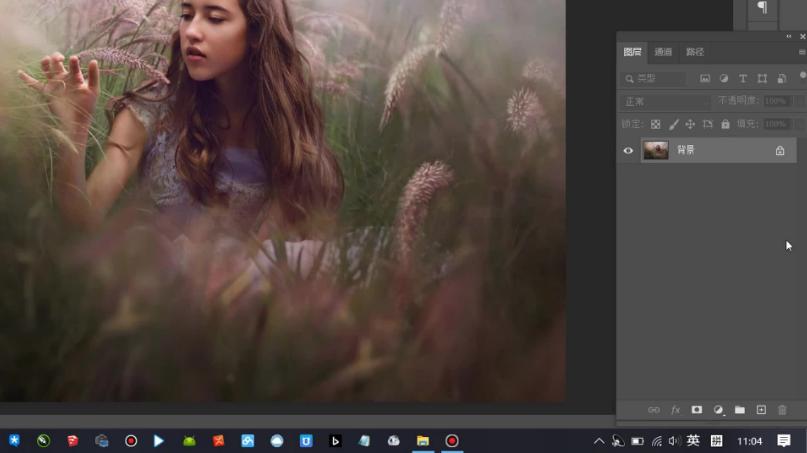Lock transparent pixels checkerboard icon

click(x=655, y=124)
